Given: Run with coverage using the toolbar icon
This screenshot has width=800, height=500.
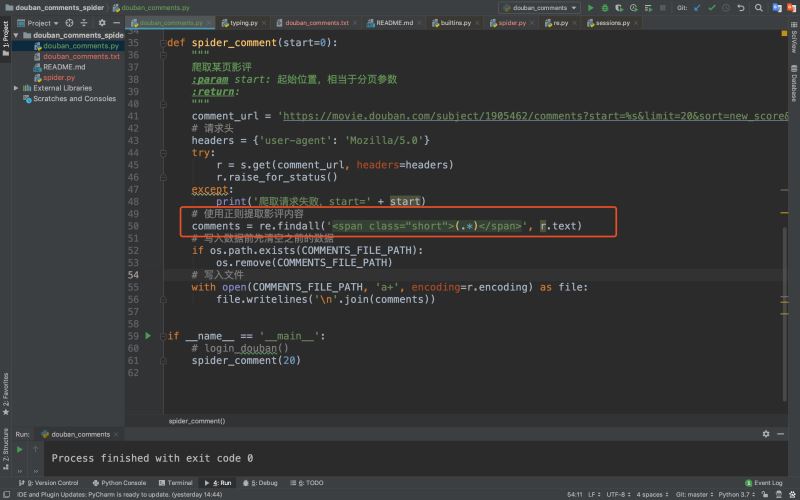Looking at the screenshot, I should pos(619,8).
